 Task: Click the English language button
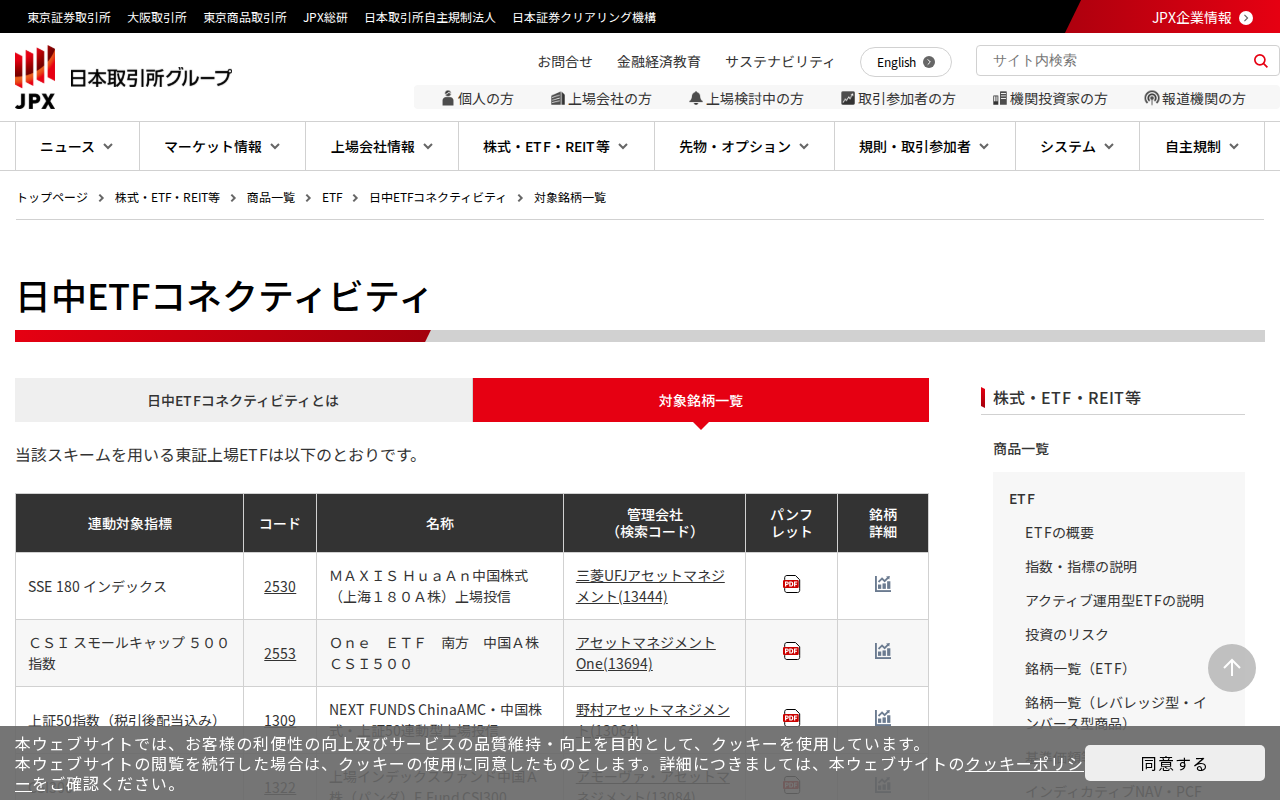tap(906, 62)
